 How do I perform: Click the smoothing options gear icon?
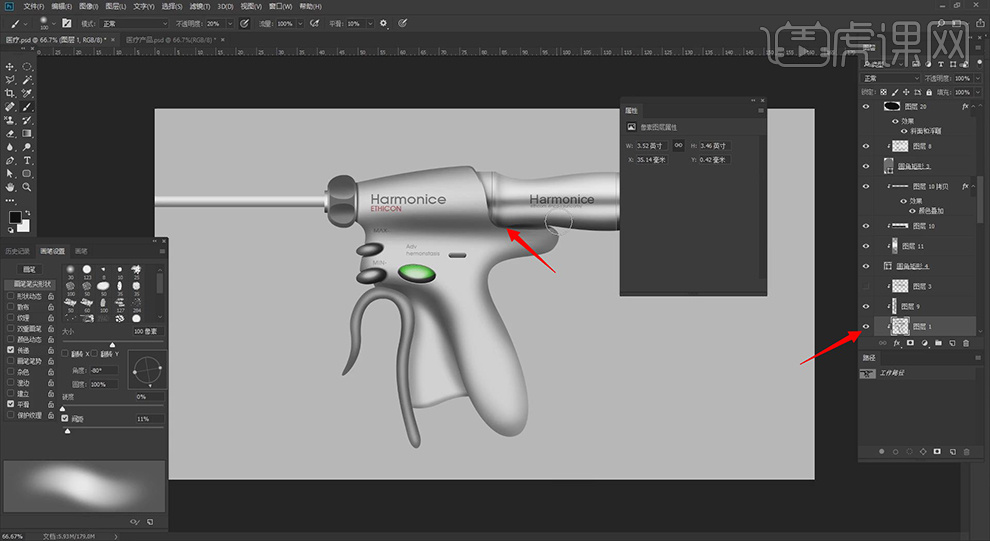click(383, 22)
